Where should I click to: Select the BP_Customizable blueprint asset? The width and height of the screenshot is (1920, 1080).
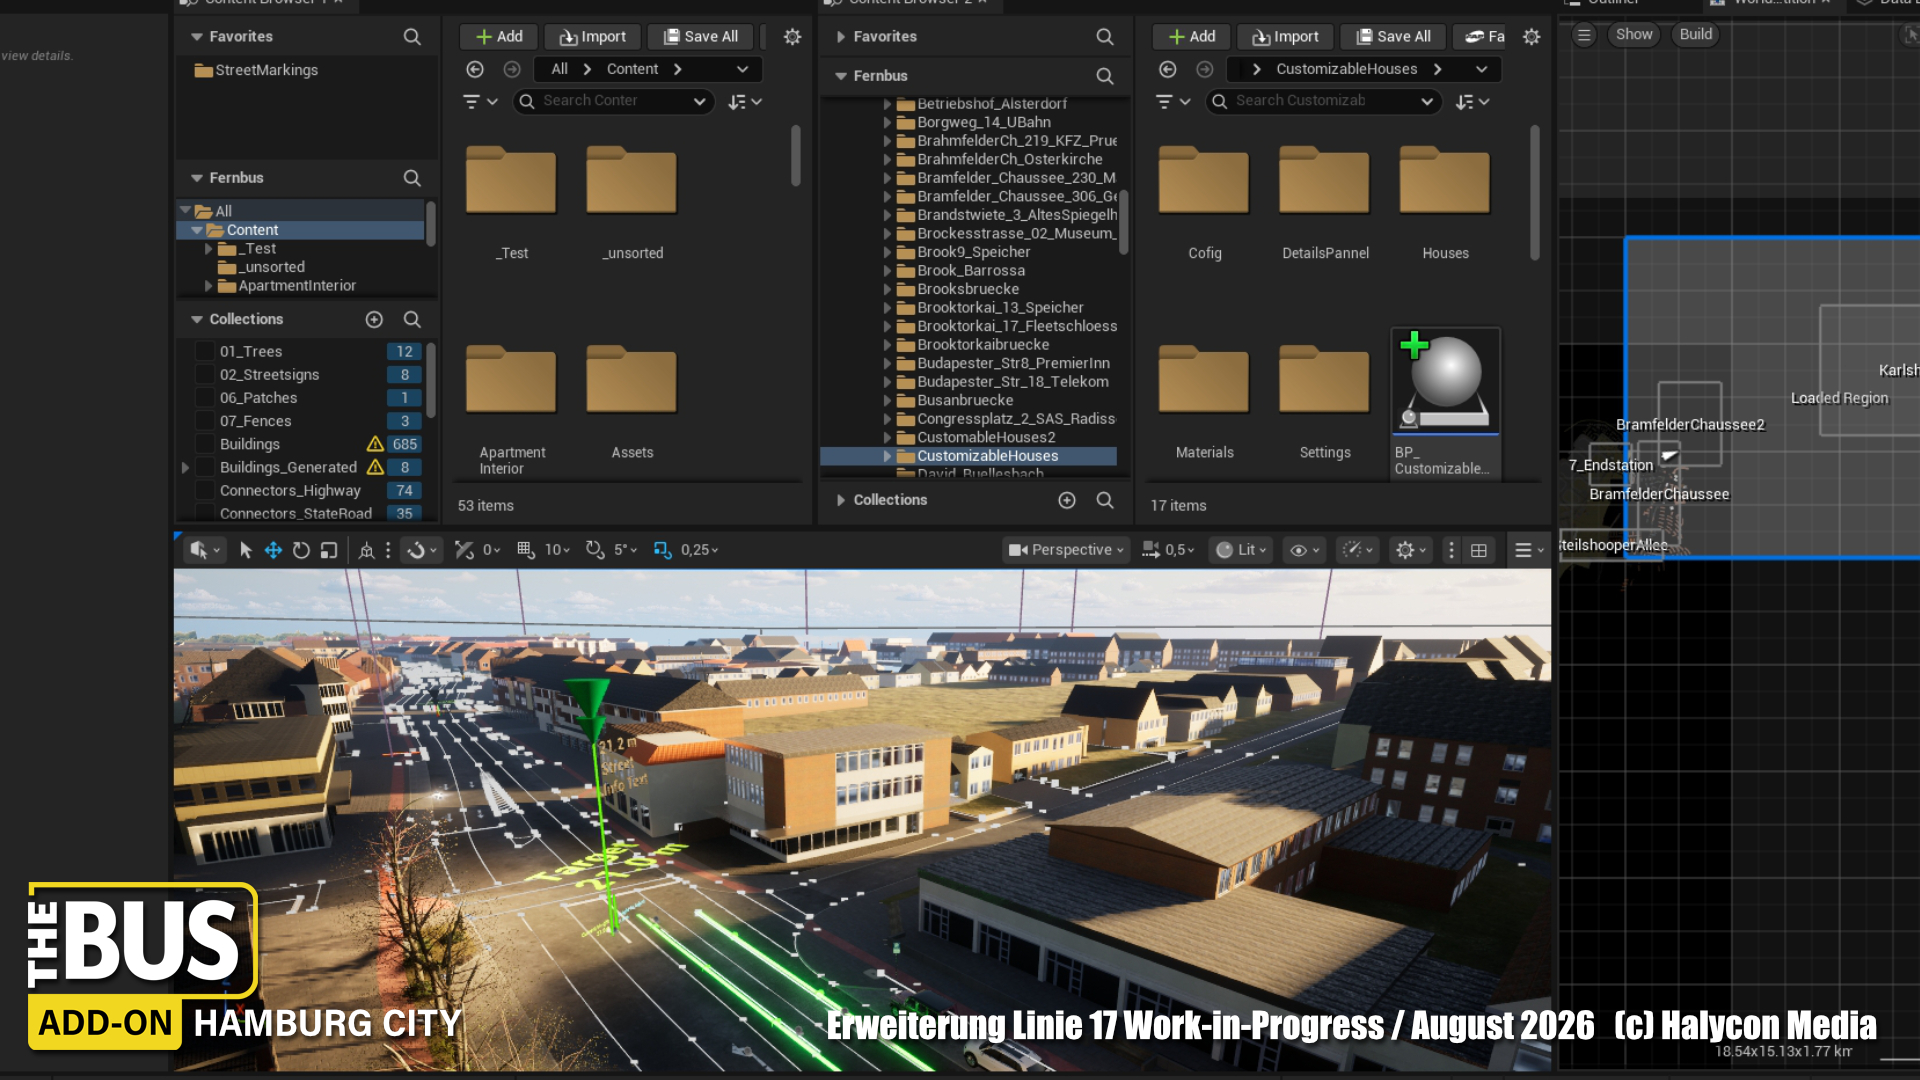click(1445, 403)
